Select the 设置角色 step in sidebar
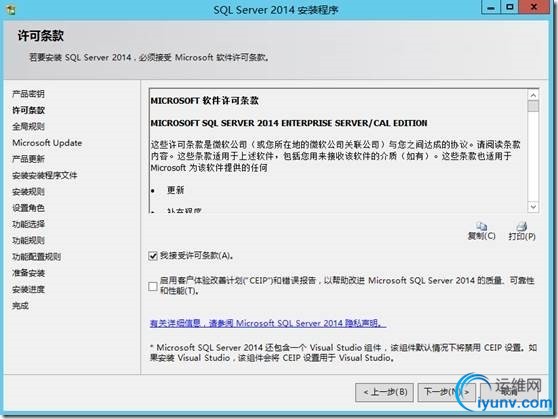Image resolution: width=558 pixels, height=419 pixels. tap(28, 208)
